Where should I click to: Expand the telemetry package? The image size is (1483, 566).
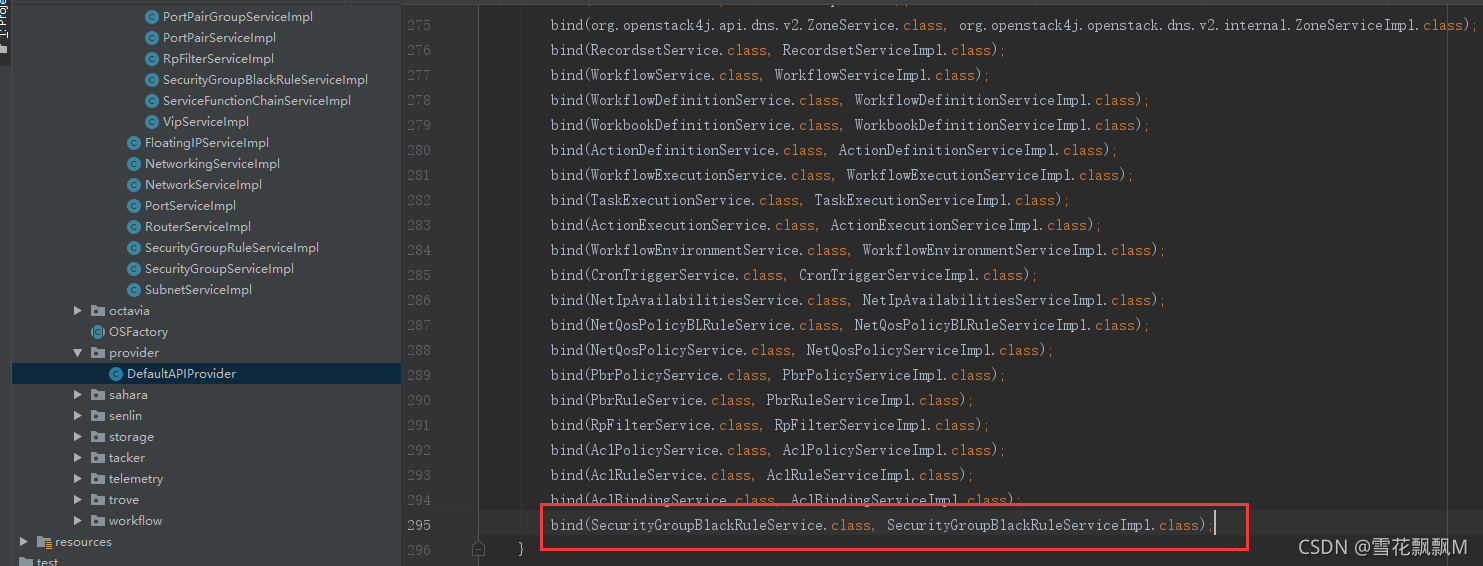pyautogui.click(x=79, y=479)
